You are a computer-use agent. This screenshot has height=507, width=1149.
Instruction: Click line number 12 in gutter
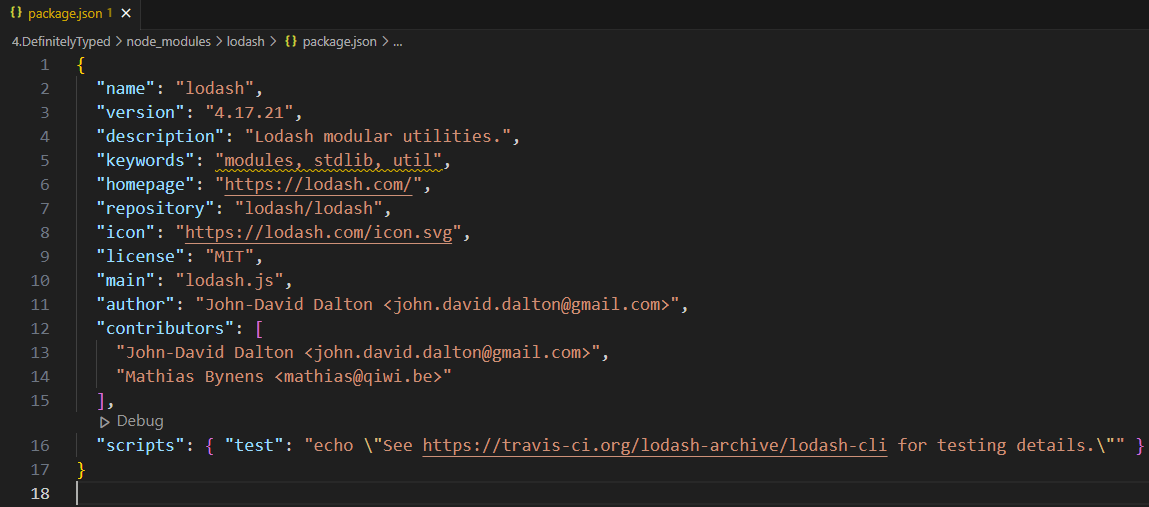tap(40, 327)
